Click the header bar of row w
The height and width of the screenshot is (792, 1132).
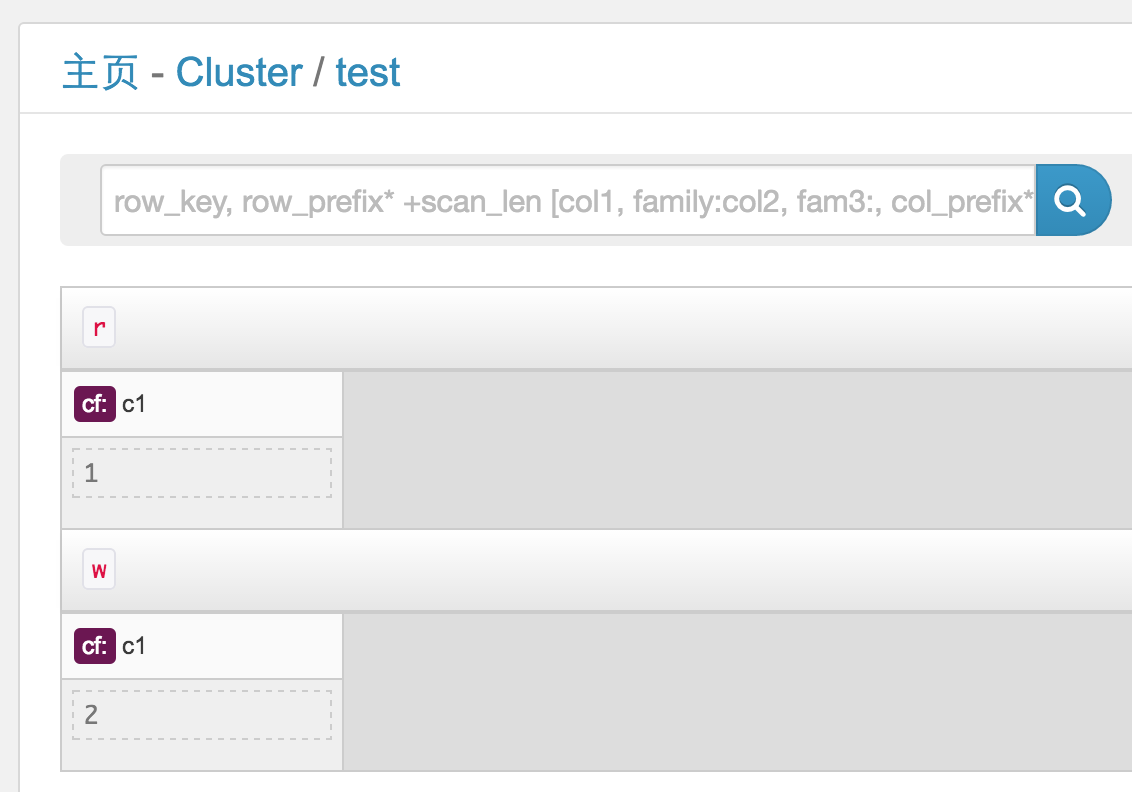pos(596,570)
